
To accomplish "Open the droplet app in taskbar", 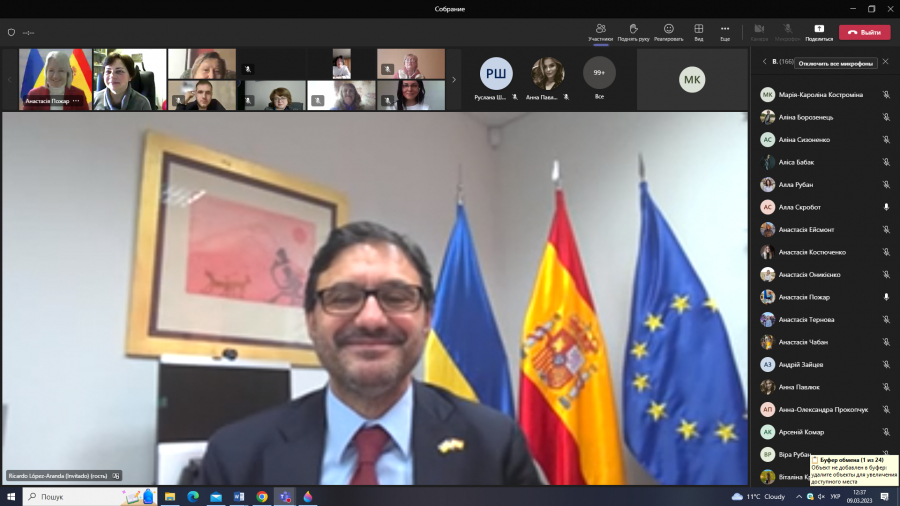I will (308, 496).
